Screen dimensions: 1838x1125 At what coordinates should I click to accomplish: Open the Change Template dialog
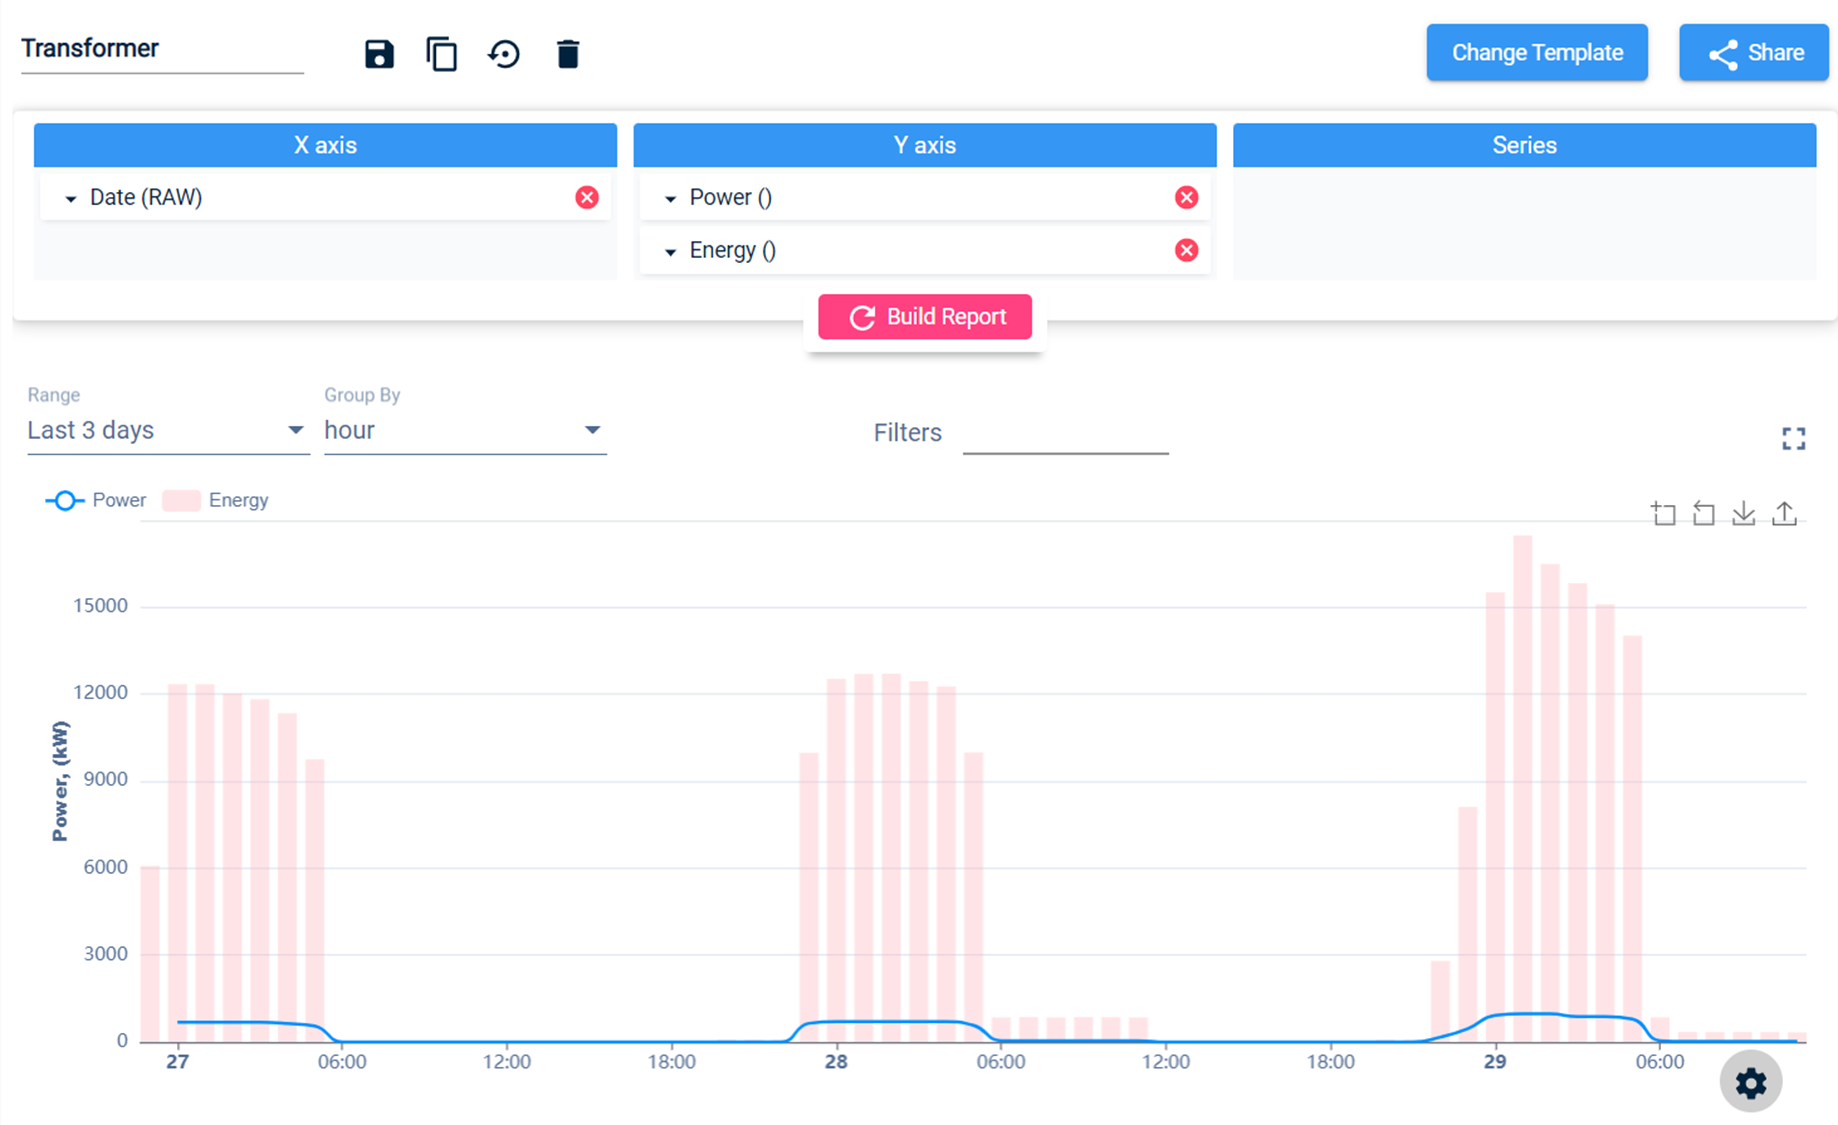click(1537, 52)
